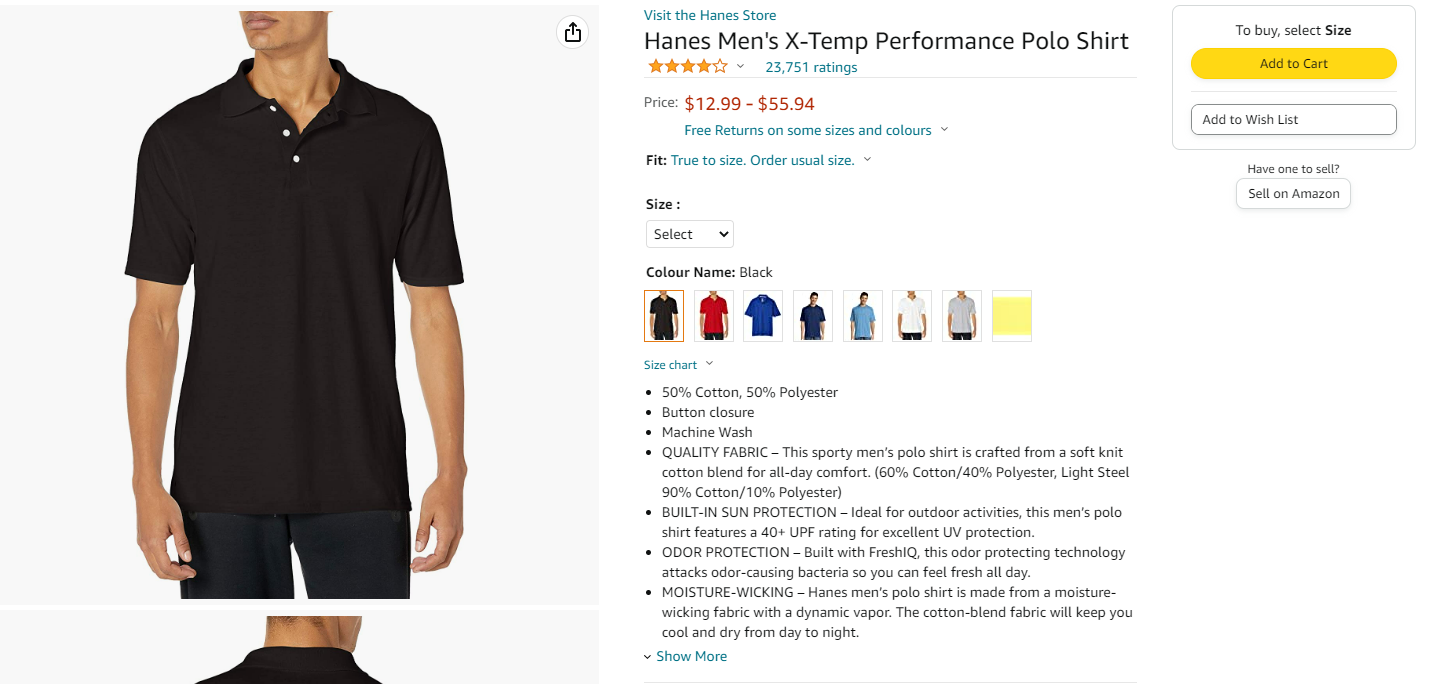This screenshot has height=684, width=1455.
Task: Add the shirt to Wish List
Action: point(1293,119)
